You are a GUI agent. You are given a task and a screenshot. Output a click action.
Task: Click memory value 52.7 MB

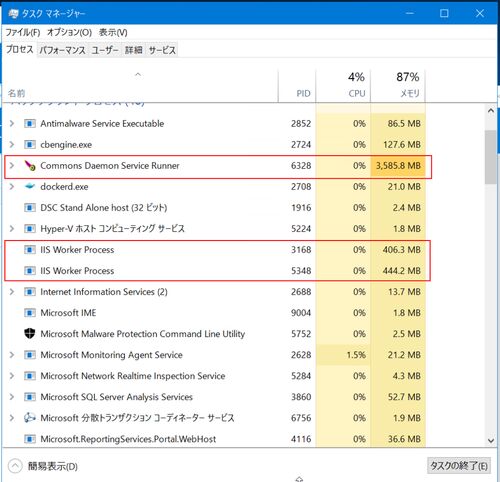(x=404, y=397)
